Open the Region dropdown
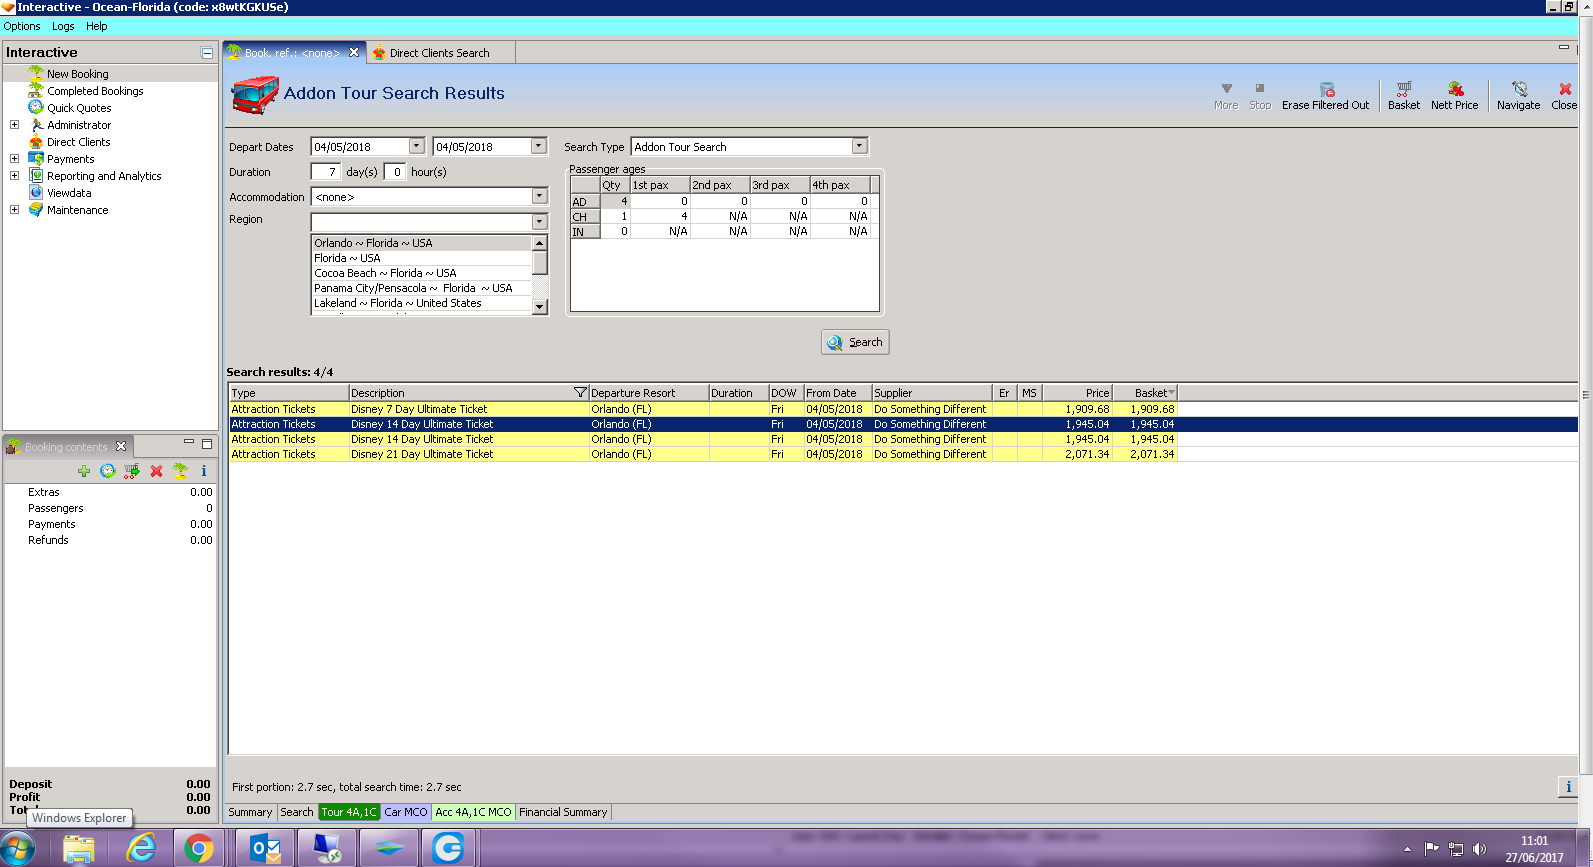Screen dimensions: 1593x867 click(539, 221)
